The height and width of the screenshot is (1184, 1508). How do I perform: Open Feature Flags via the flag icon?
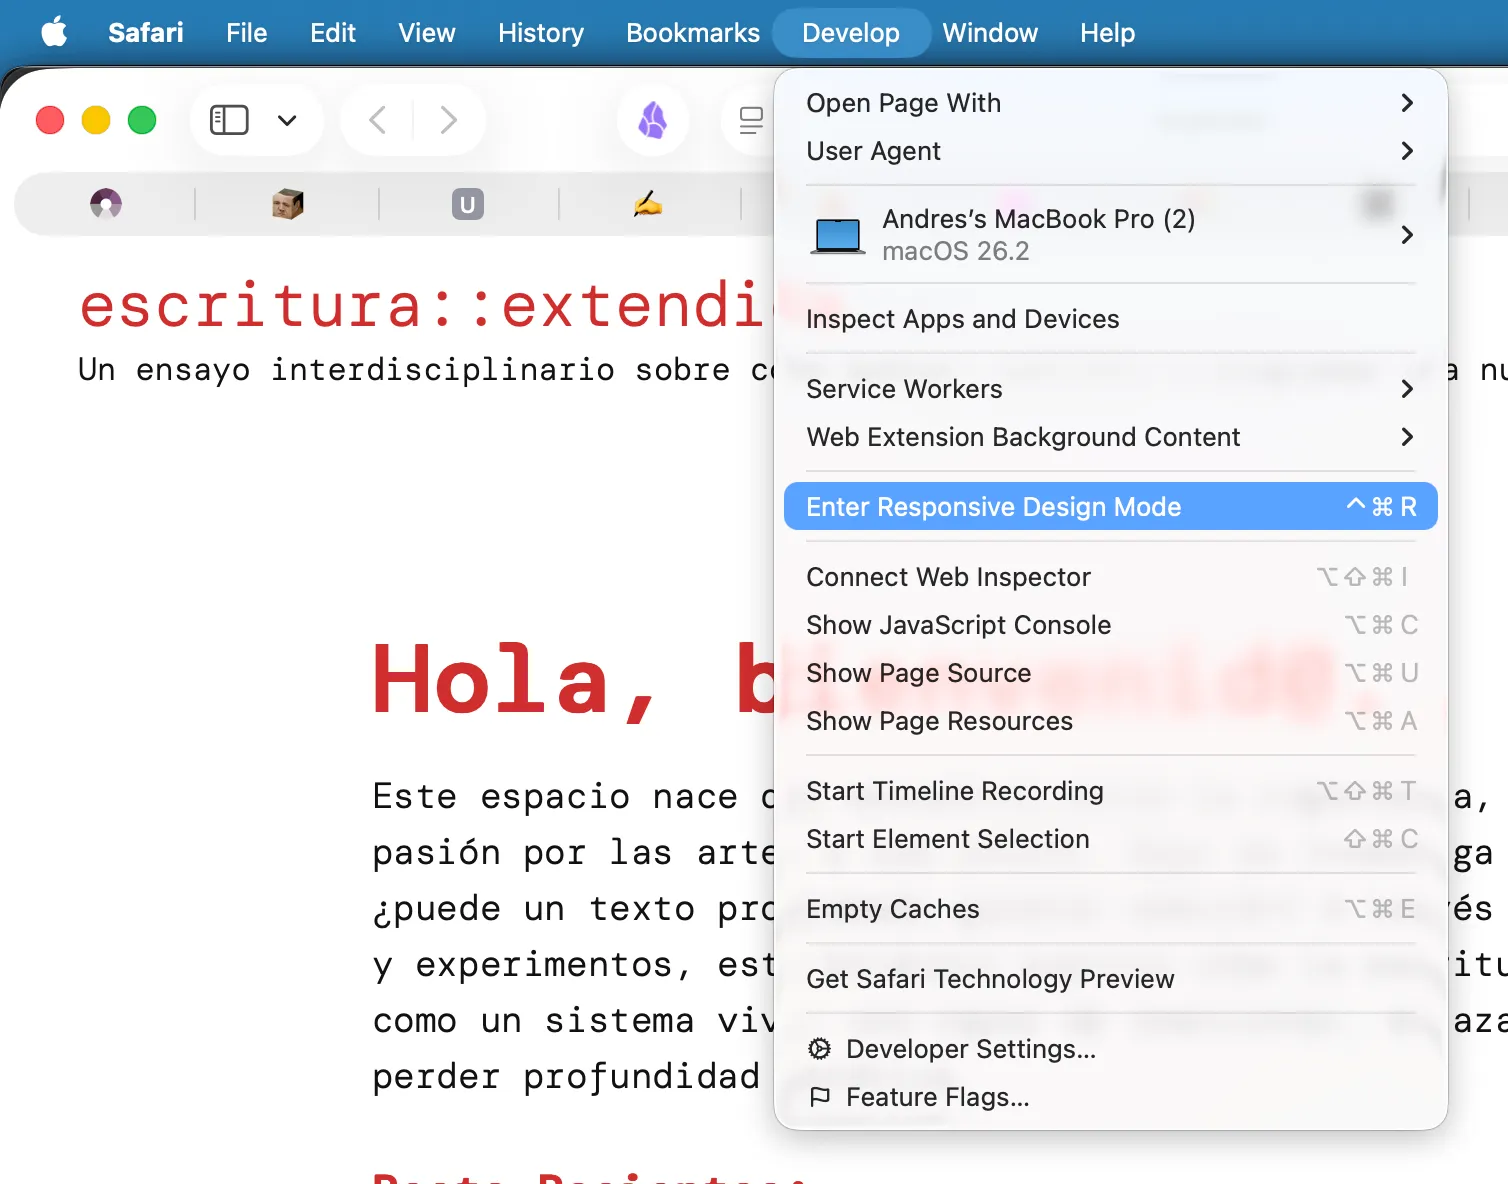(x=820, y=1097)
